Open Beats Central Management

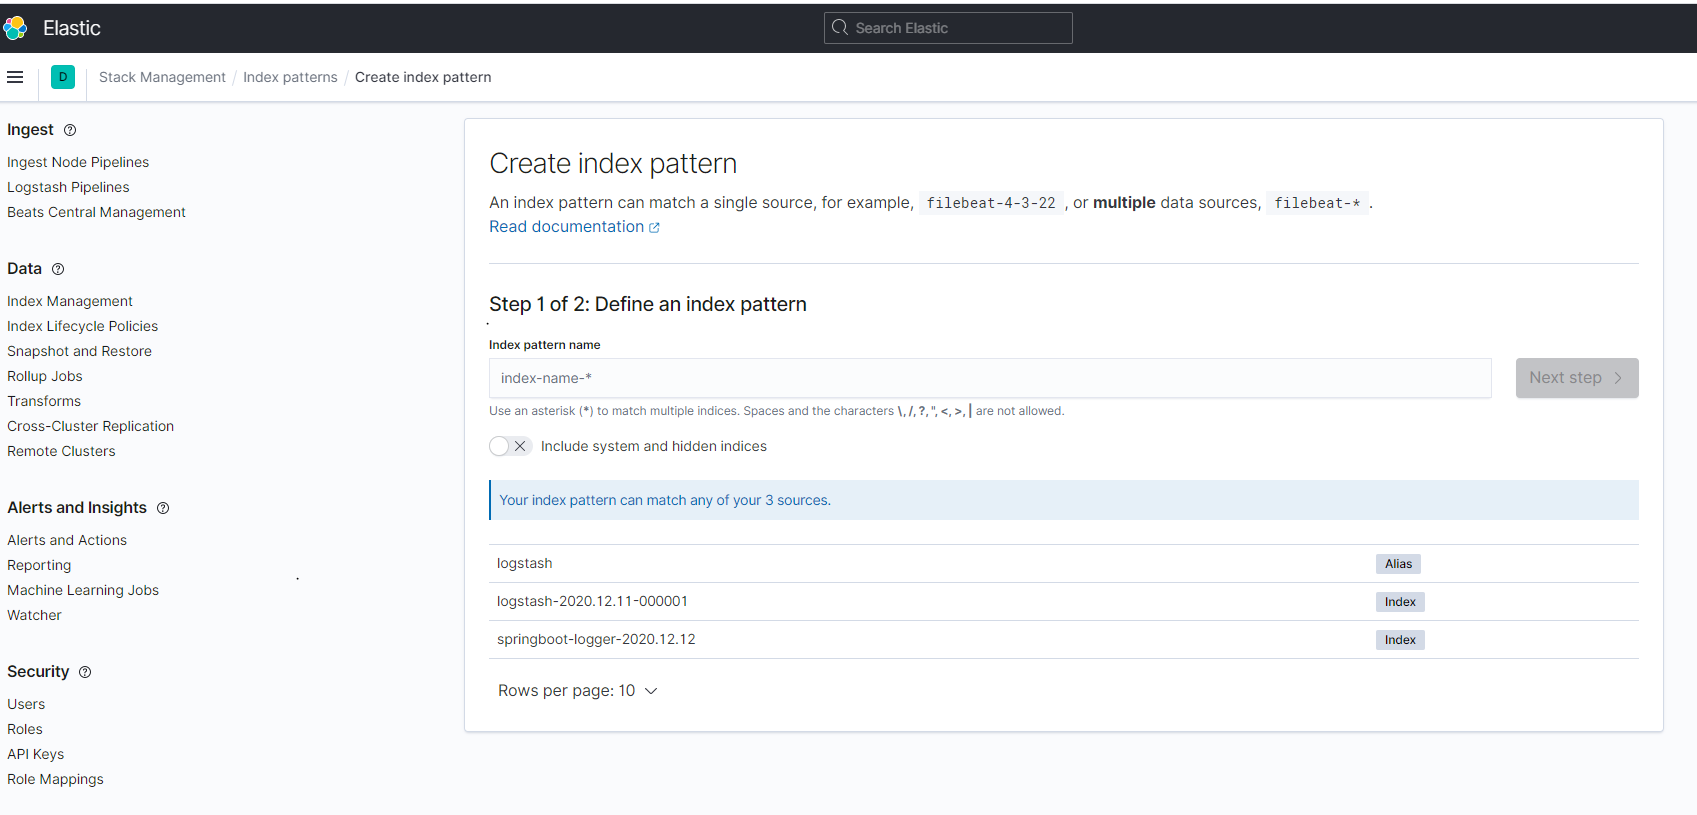point(96,212)
